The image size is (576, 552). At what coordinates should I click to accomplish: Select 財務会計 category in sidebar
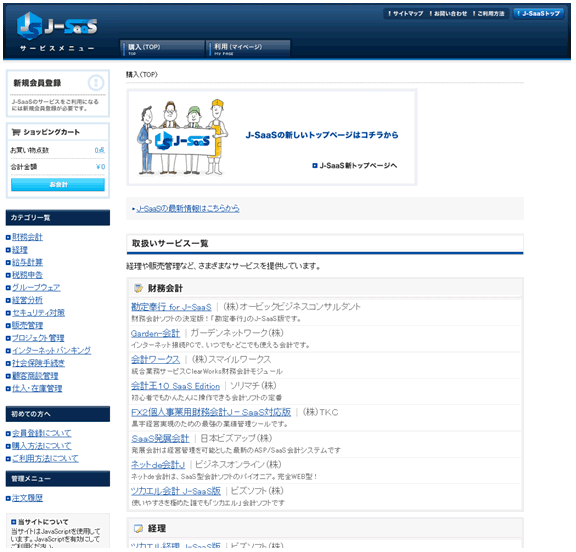pyautogui.click(x=28, y=237)
